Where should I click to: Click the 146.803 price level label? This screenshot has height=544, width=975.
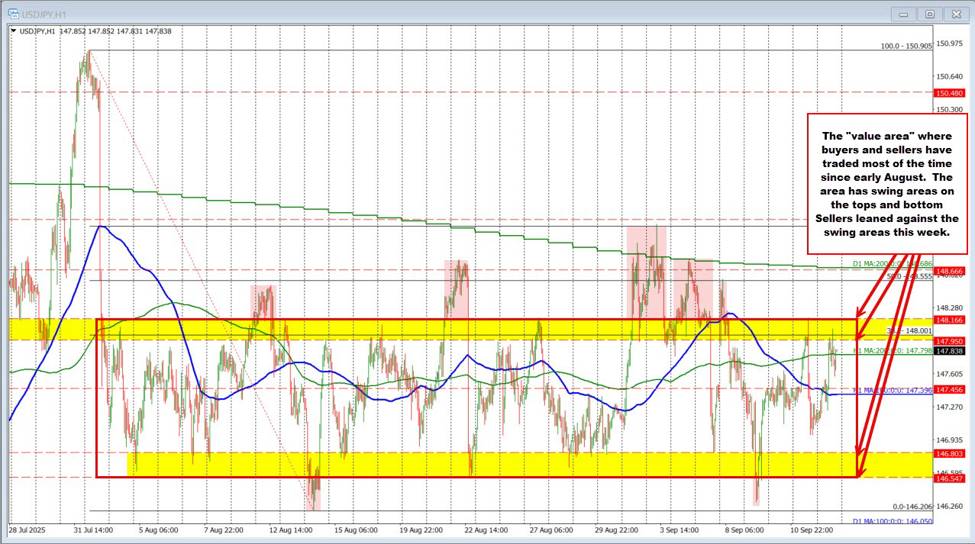pyautogui.click(x=948, y=453)
